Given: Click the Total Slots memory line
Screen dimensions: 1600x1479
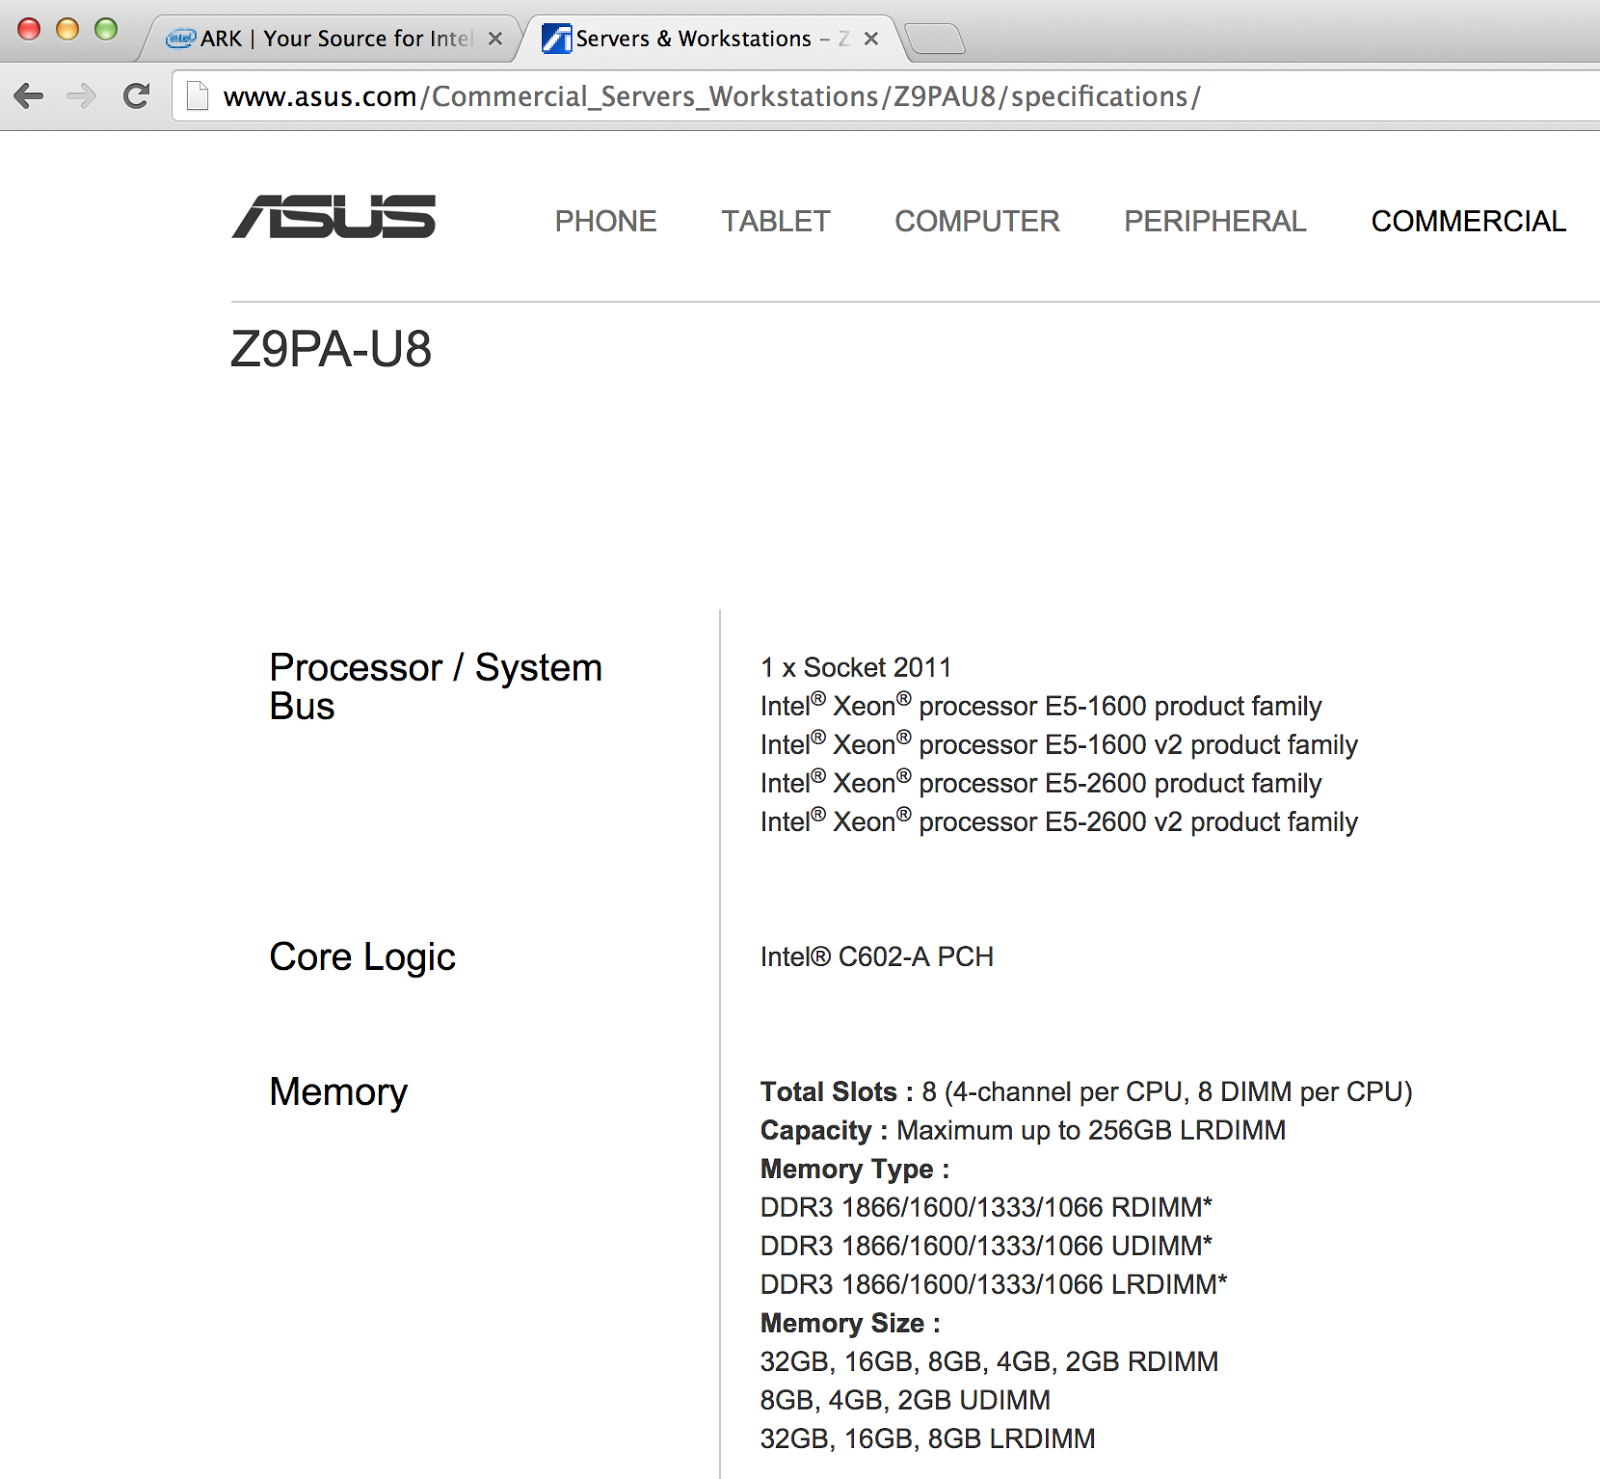Looking at the screenshot, I should 1086,1092.
